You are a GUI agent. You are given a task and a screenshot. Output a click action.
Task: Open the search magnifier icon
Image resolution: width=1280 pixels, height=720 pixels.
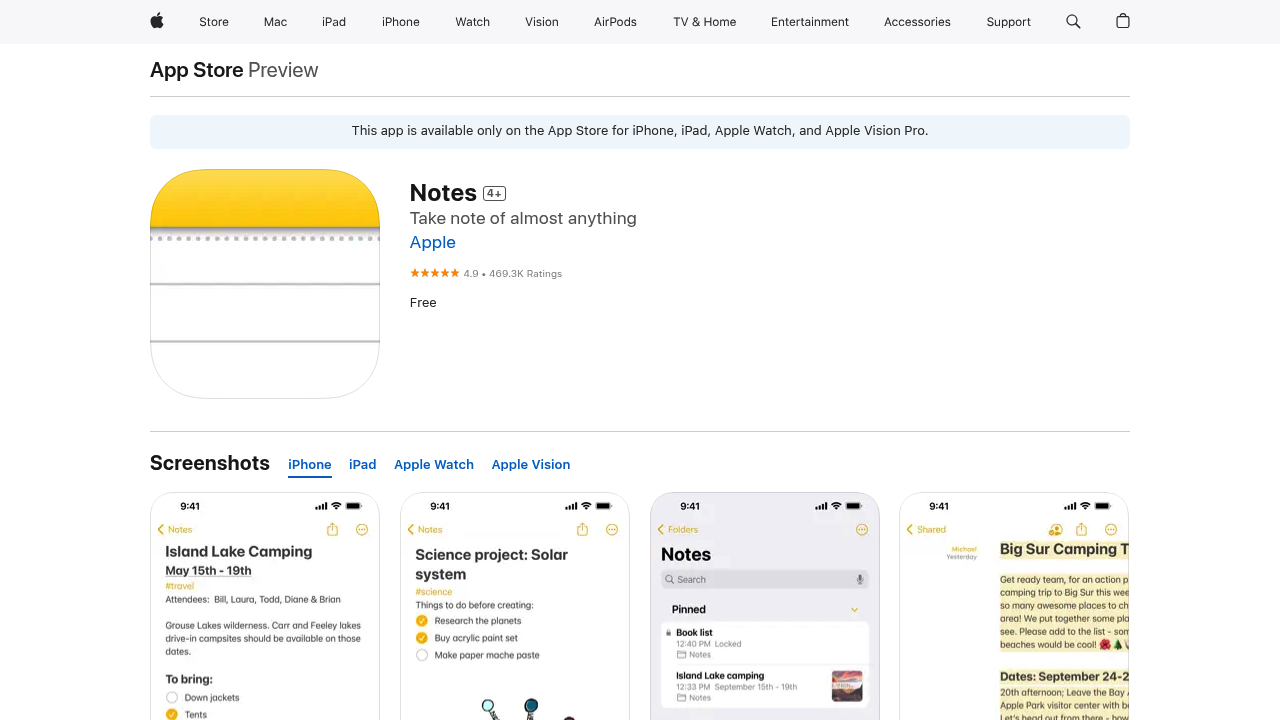(1073, 21)
